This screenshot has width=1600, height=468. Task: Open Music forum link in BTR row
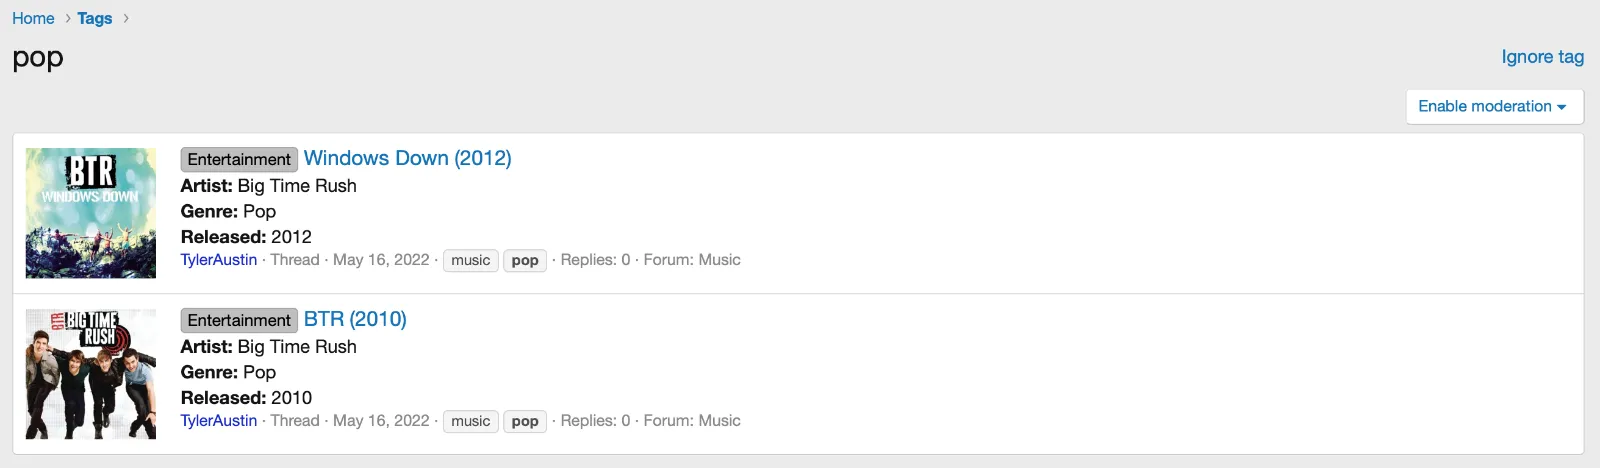[719, 421]
